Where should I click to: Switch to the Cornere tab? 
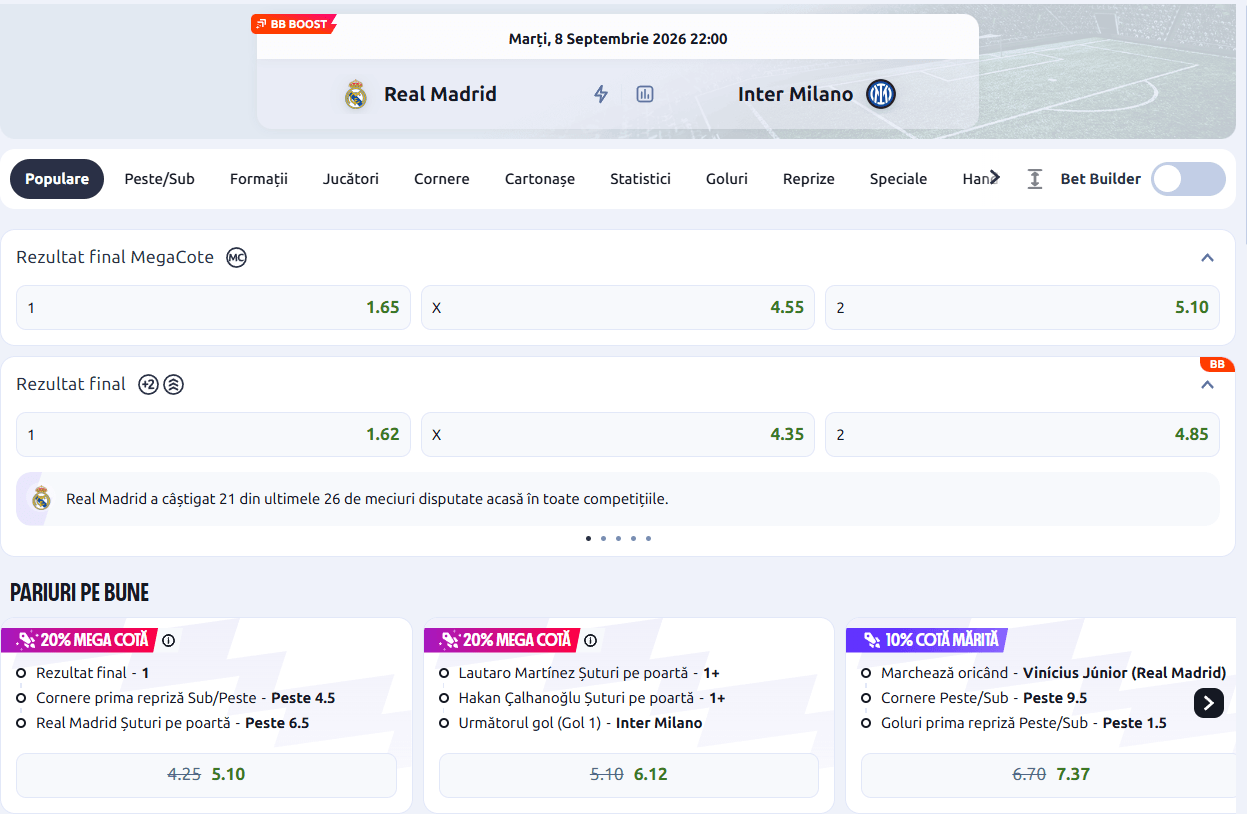coord(442,179)
